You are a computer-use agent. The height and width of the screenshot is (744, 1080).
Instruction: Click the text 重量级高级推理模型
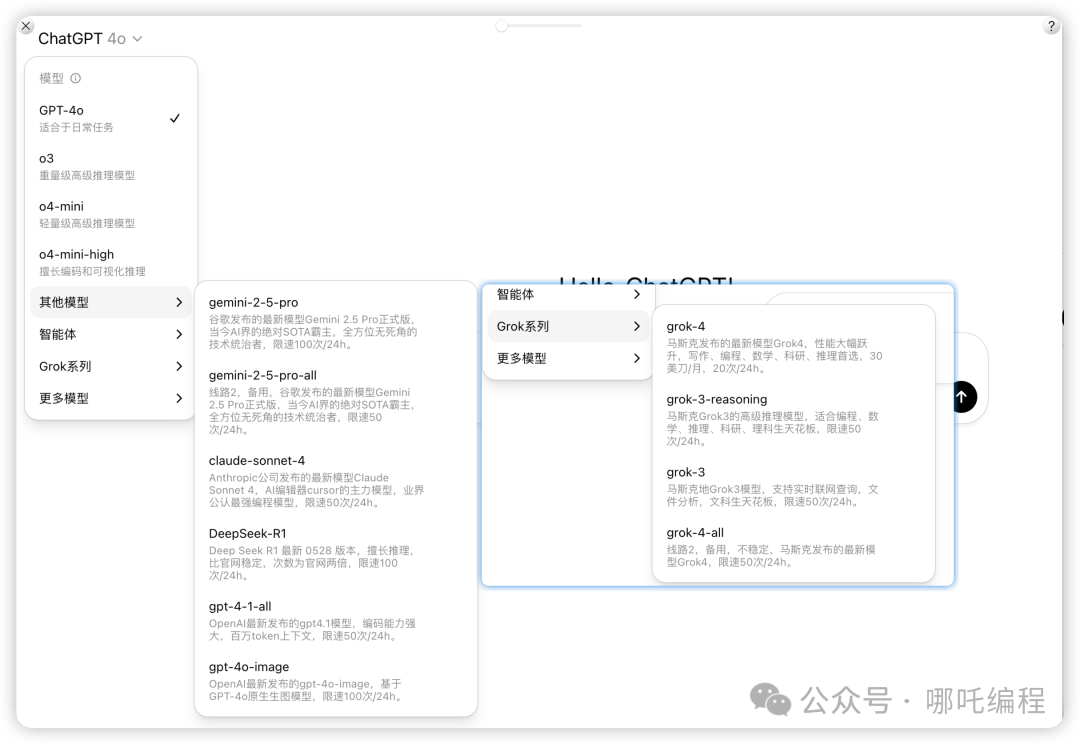point(87,176)
